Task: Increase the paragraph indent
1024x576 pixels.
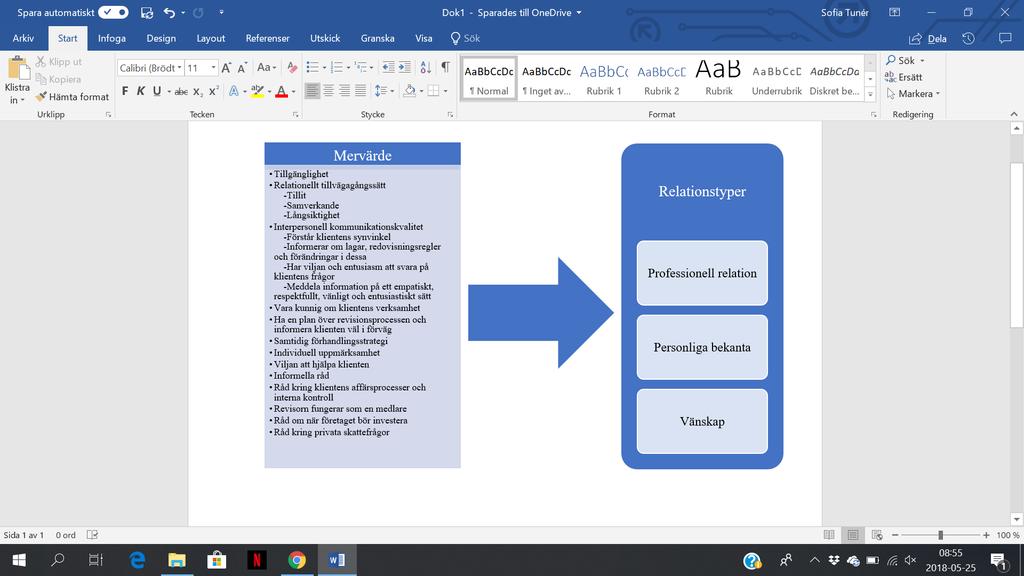Action: (405, 68)
